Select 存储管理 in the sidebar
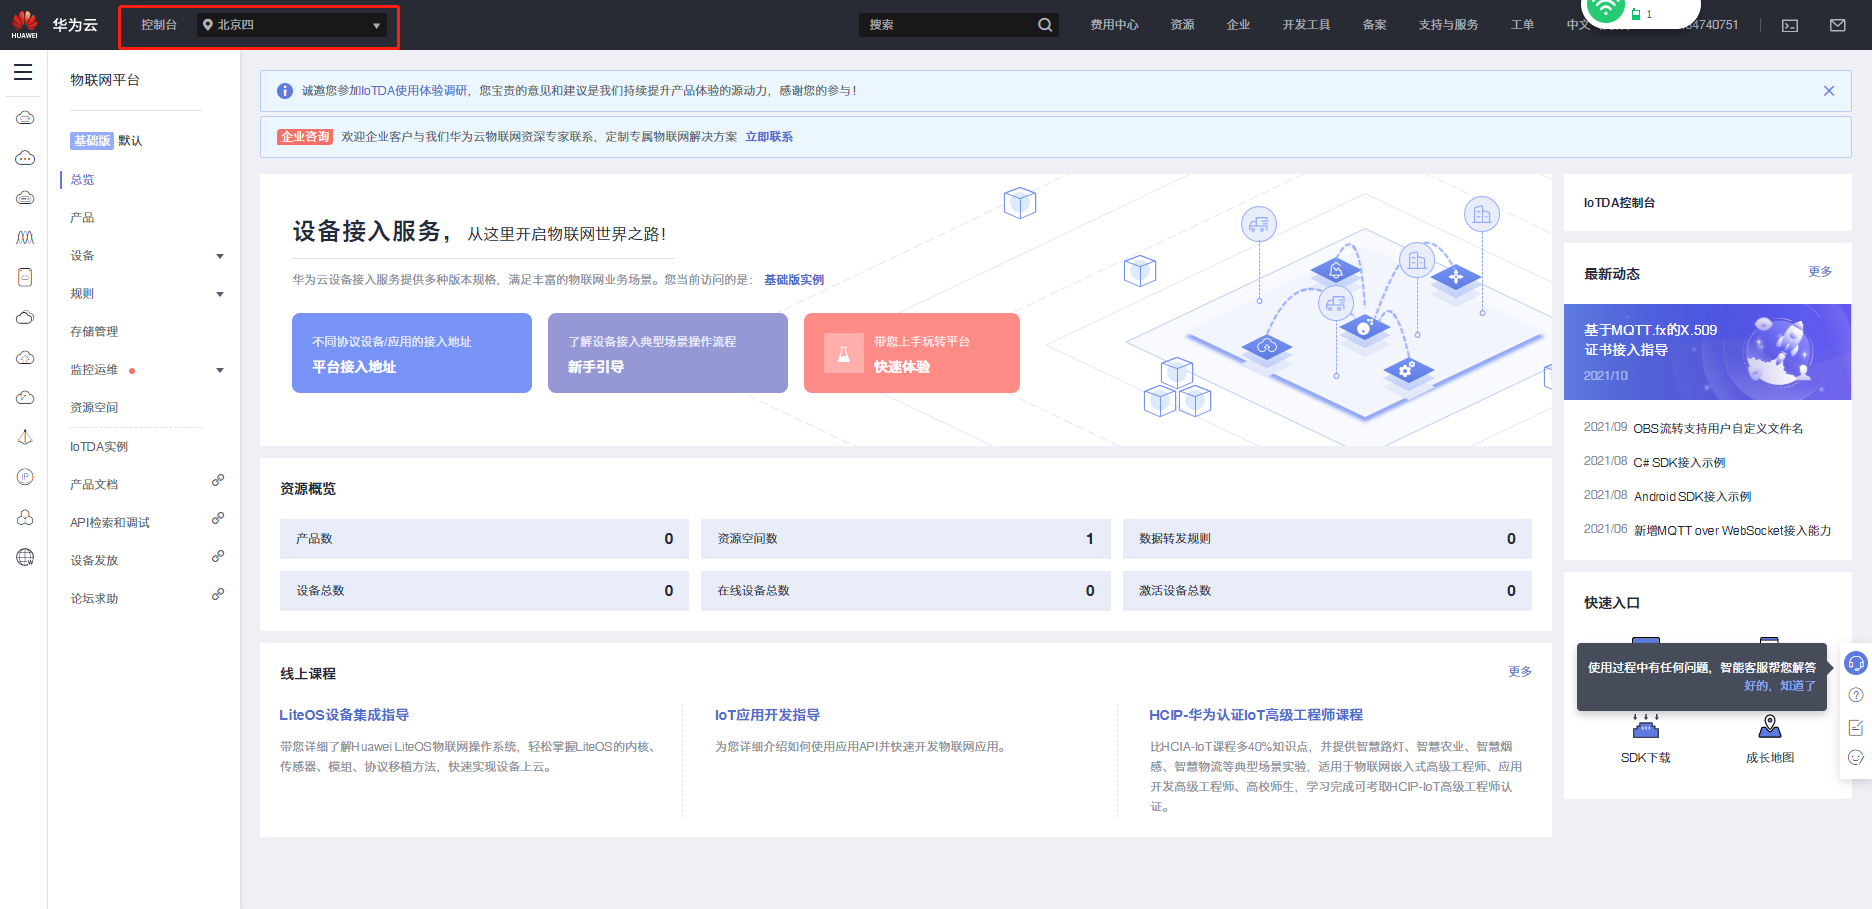 (94, 332)
